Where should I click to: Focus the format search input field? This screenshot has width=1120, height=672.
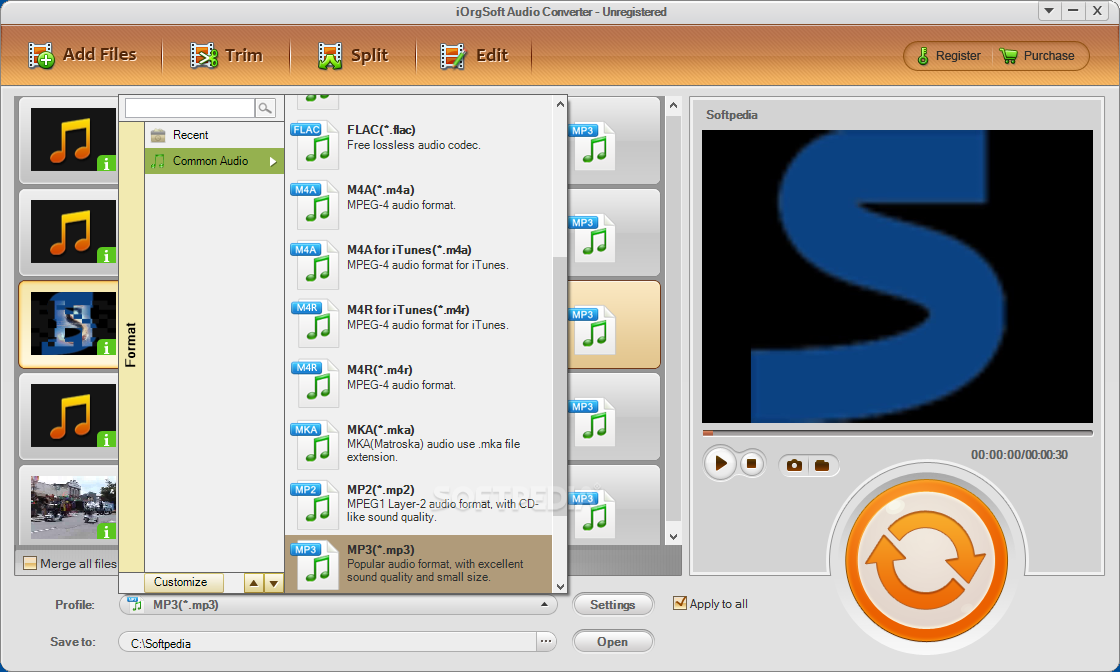(x=190, y=108)
